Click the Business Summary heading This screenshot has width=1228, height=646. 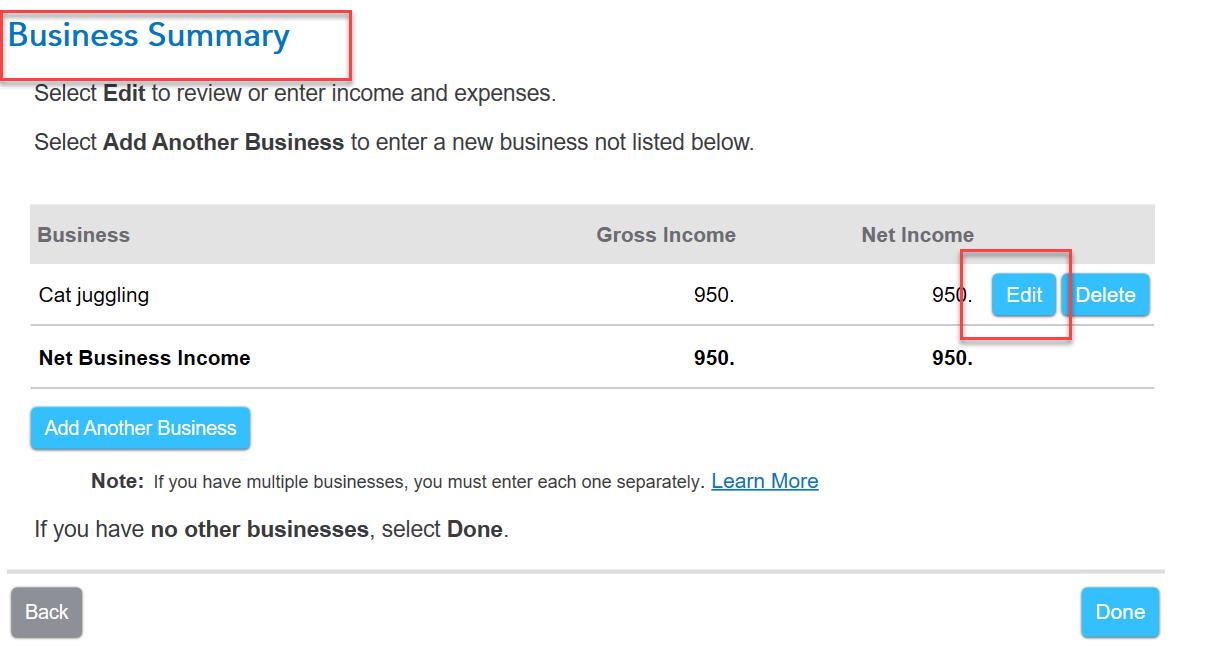point(149,37)
